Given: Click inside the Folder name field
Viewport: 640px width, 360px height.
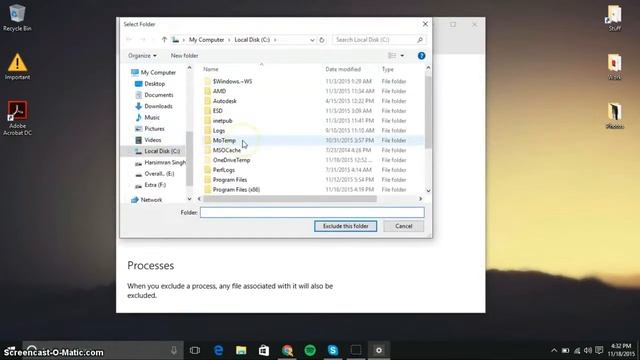Looking at the screenshot, I should tap(312, 212).
